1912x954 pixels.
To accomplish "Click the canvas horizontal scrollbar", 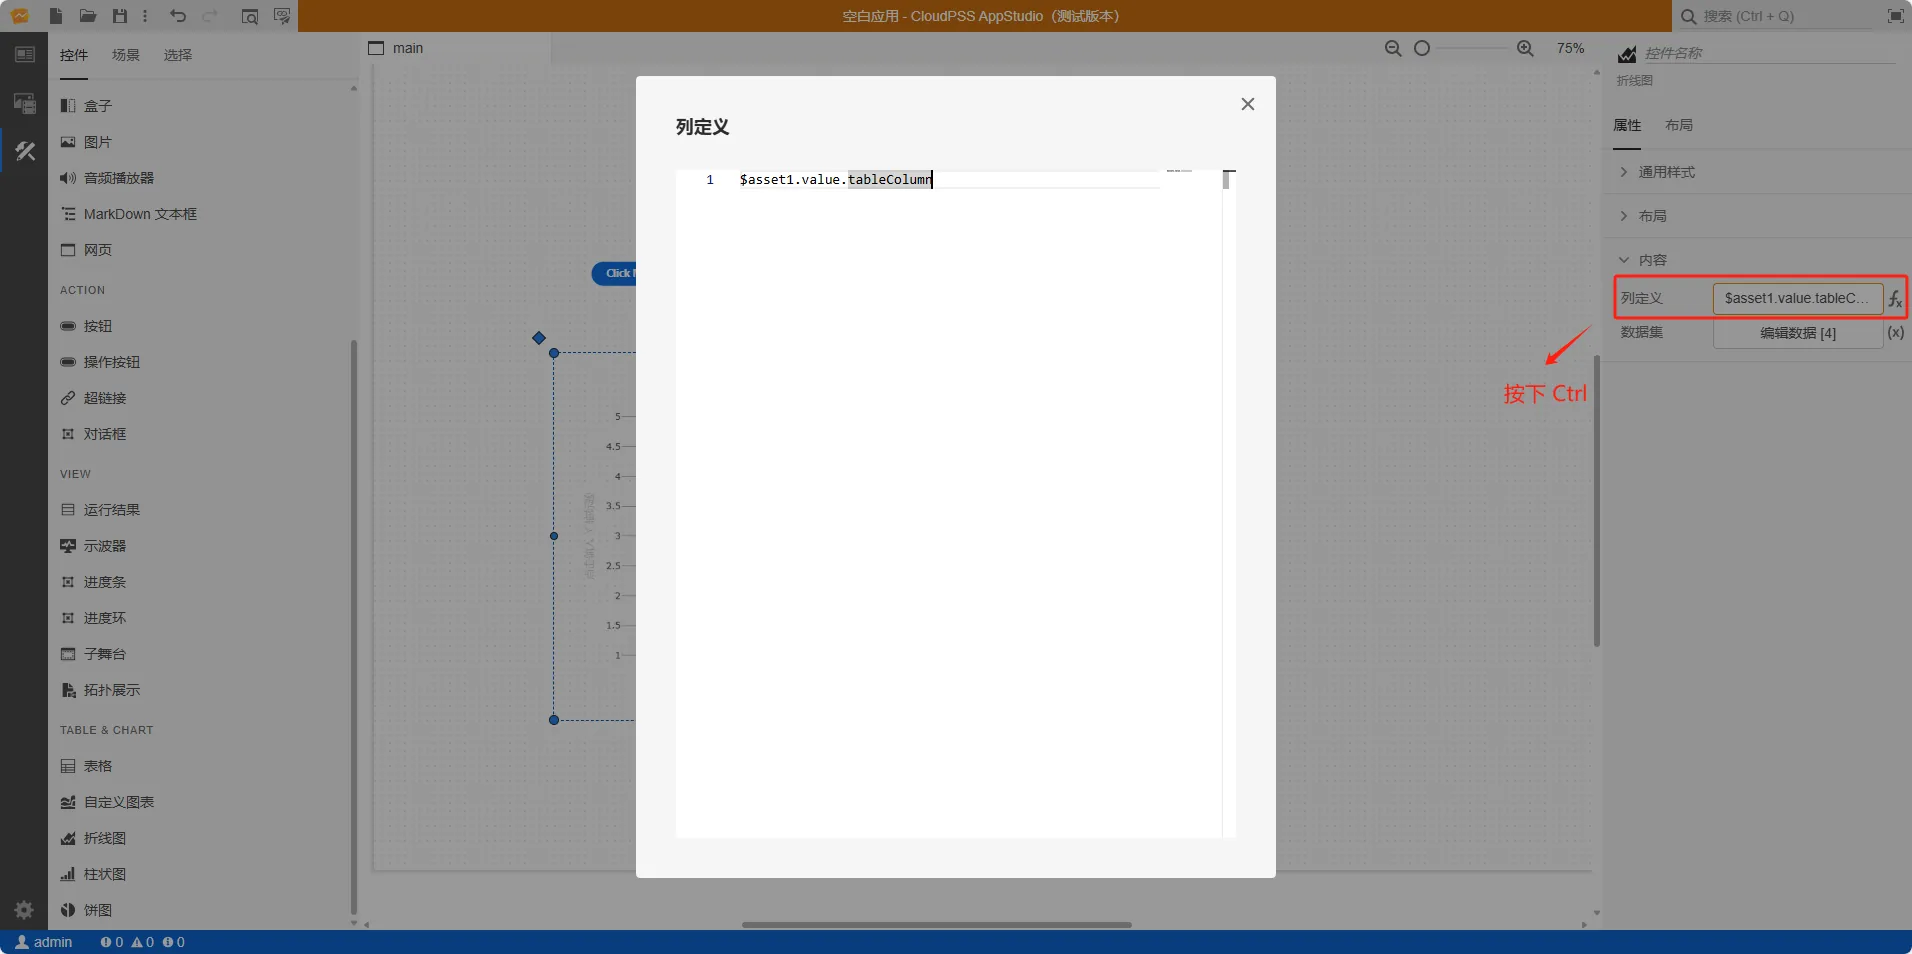I will point(936,925).
